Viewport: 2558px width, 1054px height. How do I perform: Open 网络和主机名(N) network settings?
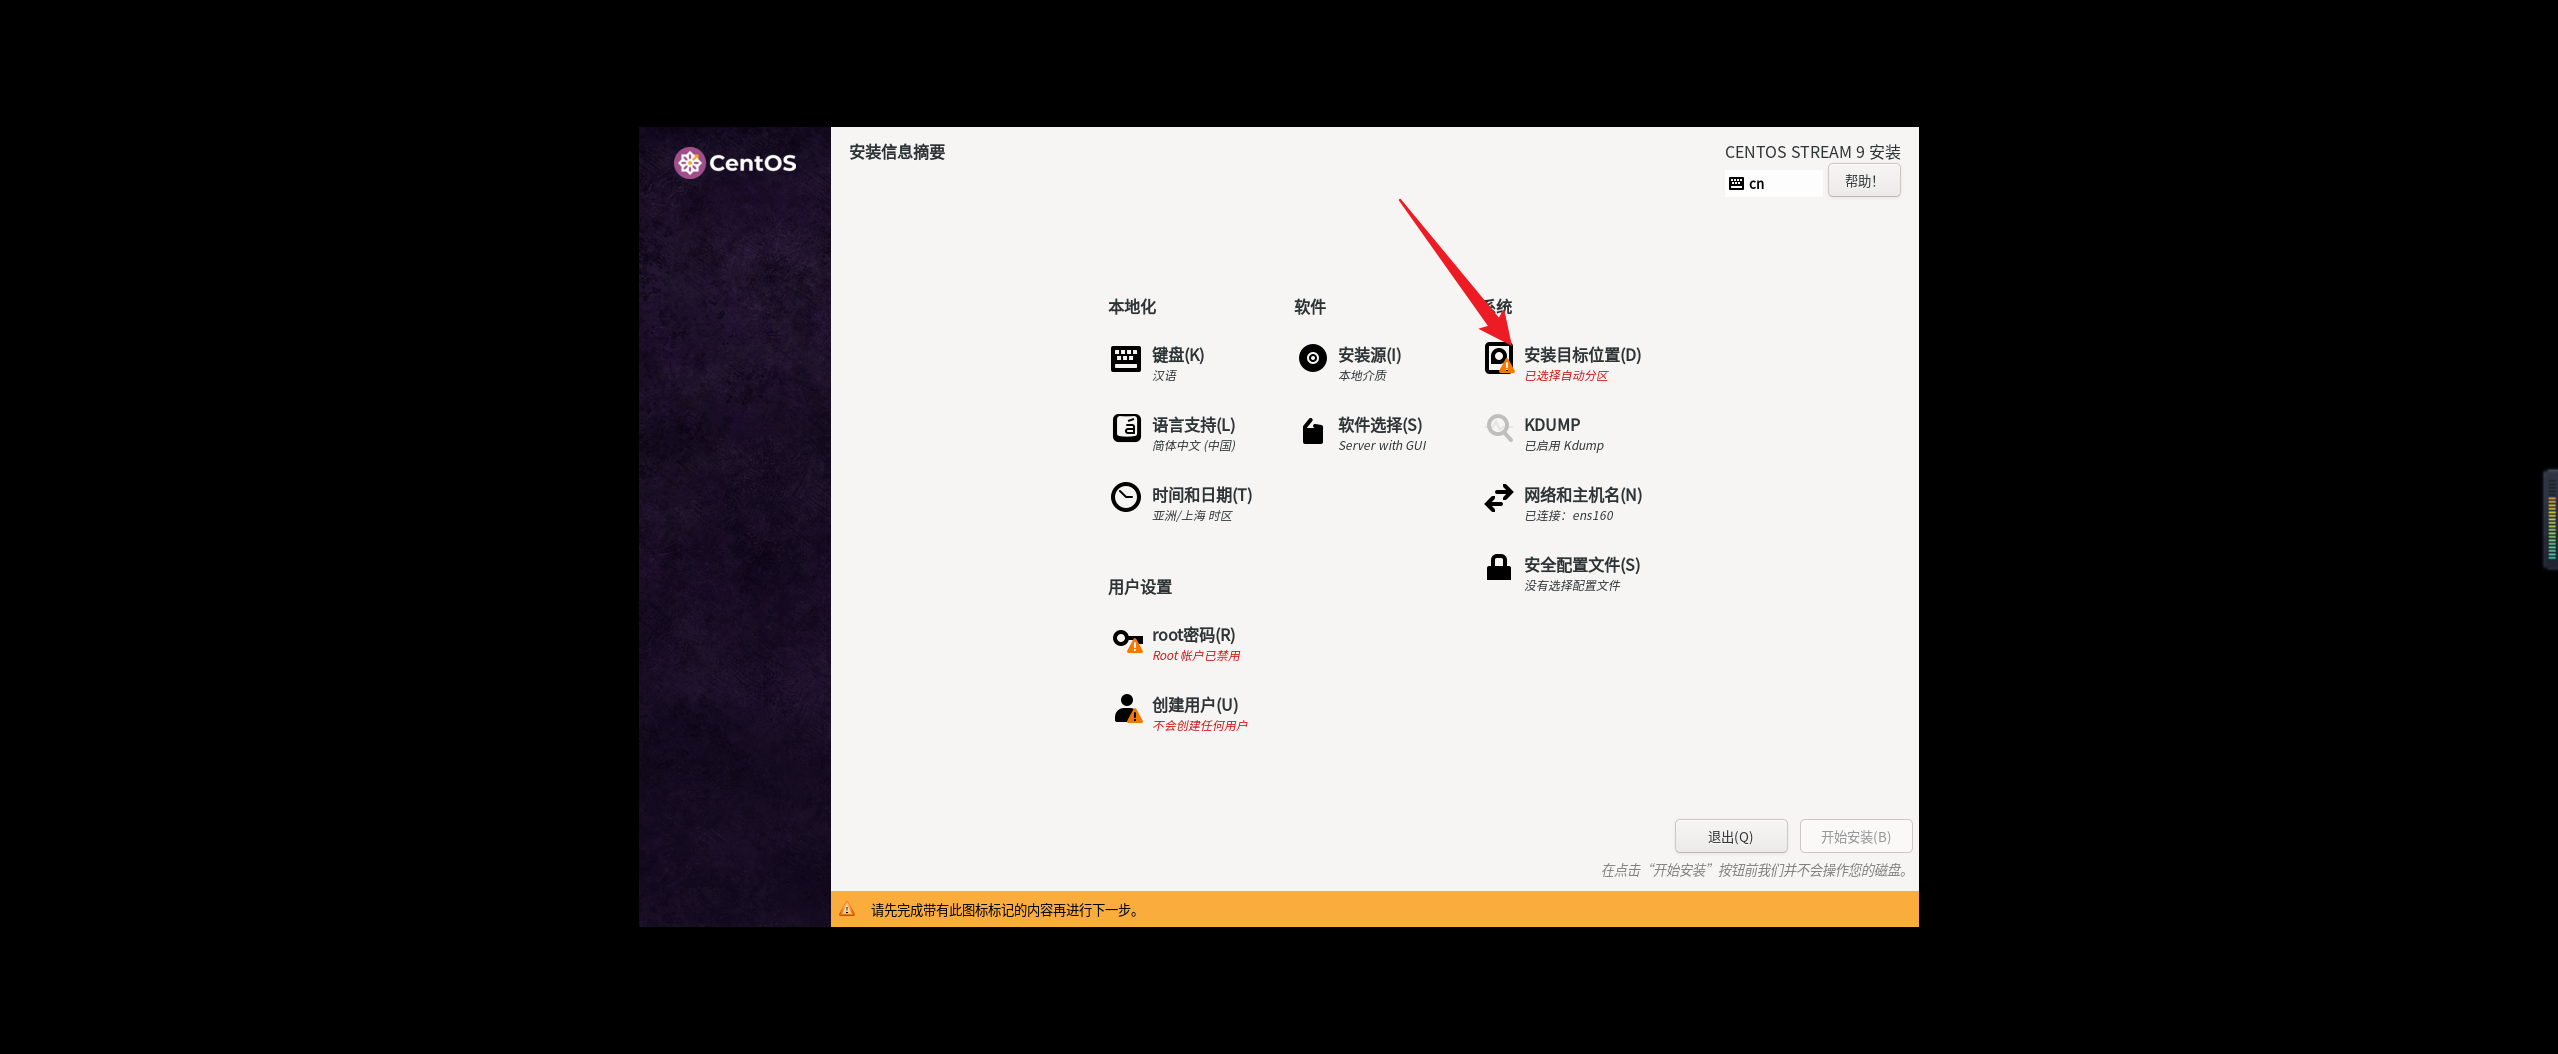point(1583,495)
